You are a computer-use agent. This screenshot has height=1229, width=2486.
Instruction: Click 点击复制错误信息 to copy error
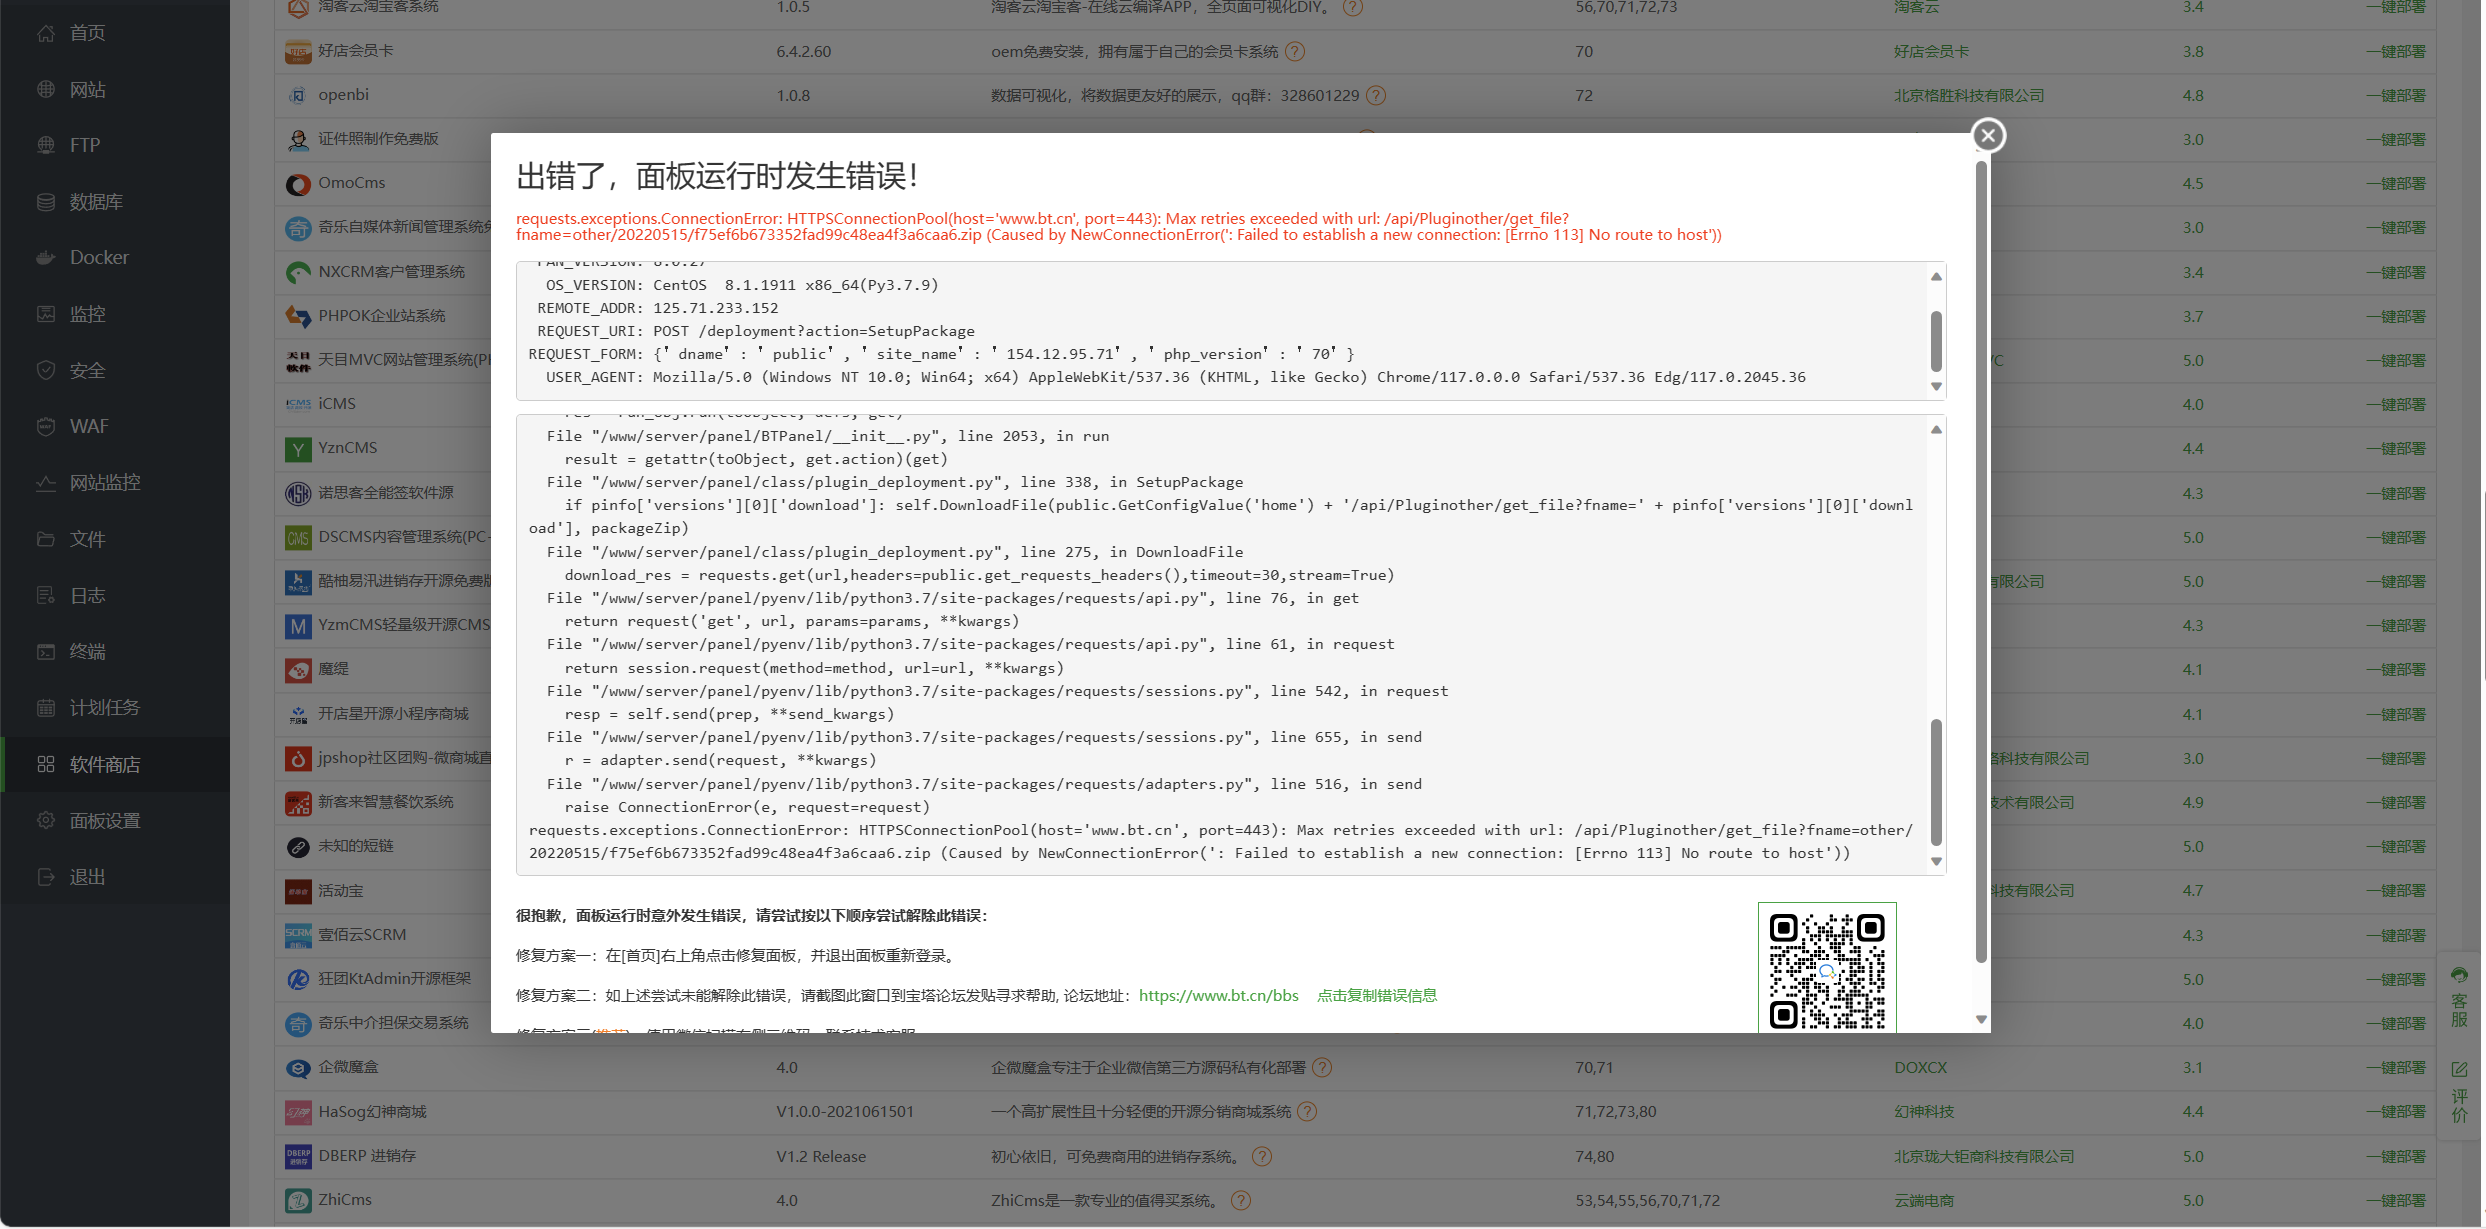(1377, 995)
